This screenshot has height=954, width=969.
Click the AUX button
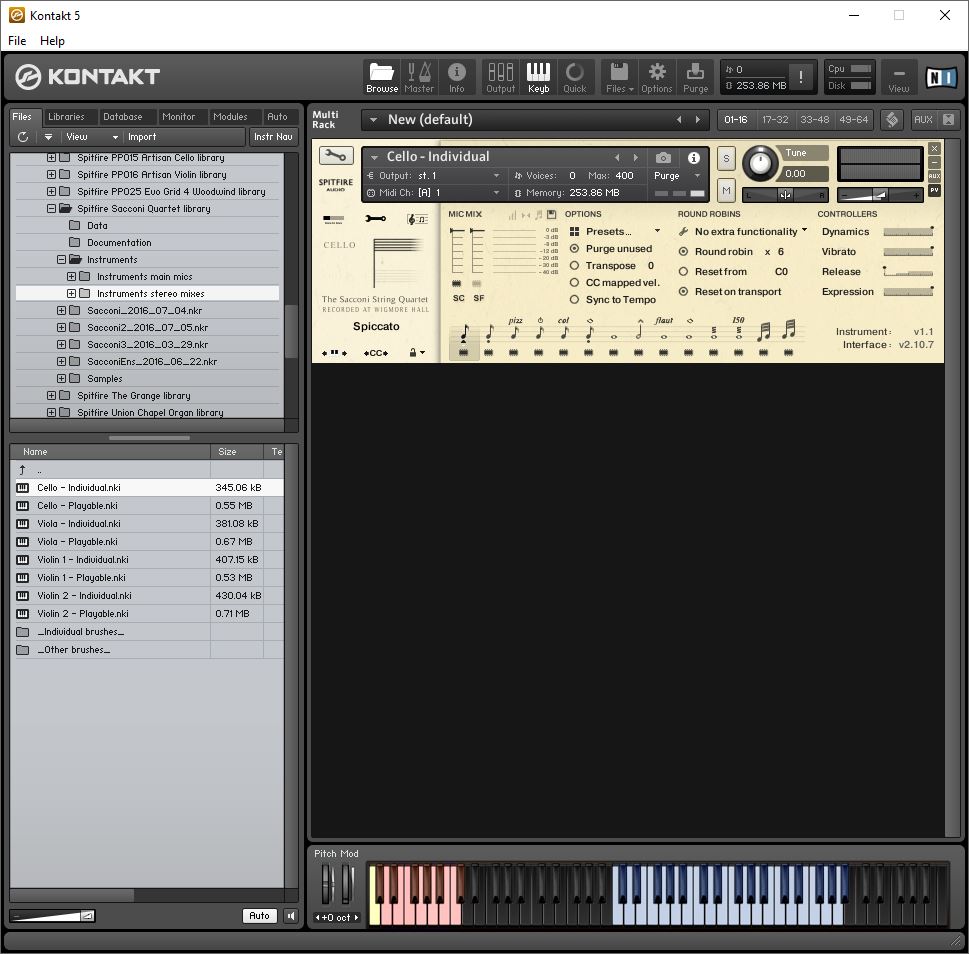923,119
